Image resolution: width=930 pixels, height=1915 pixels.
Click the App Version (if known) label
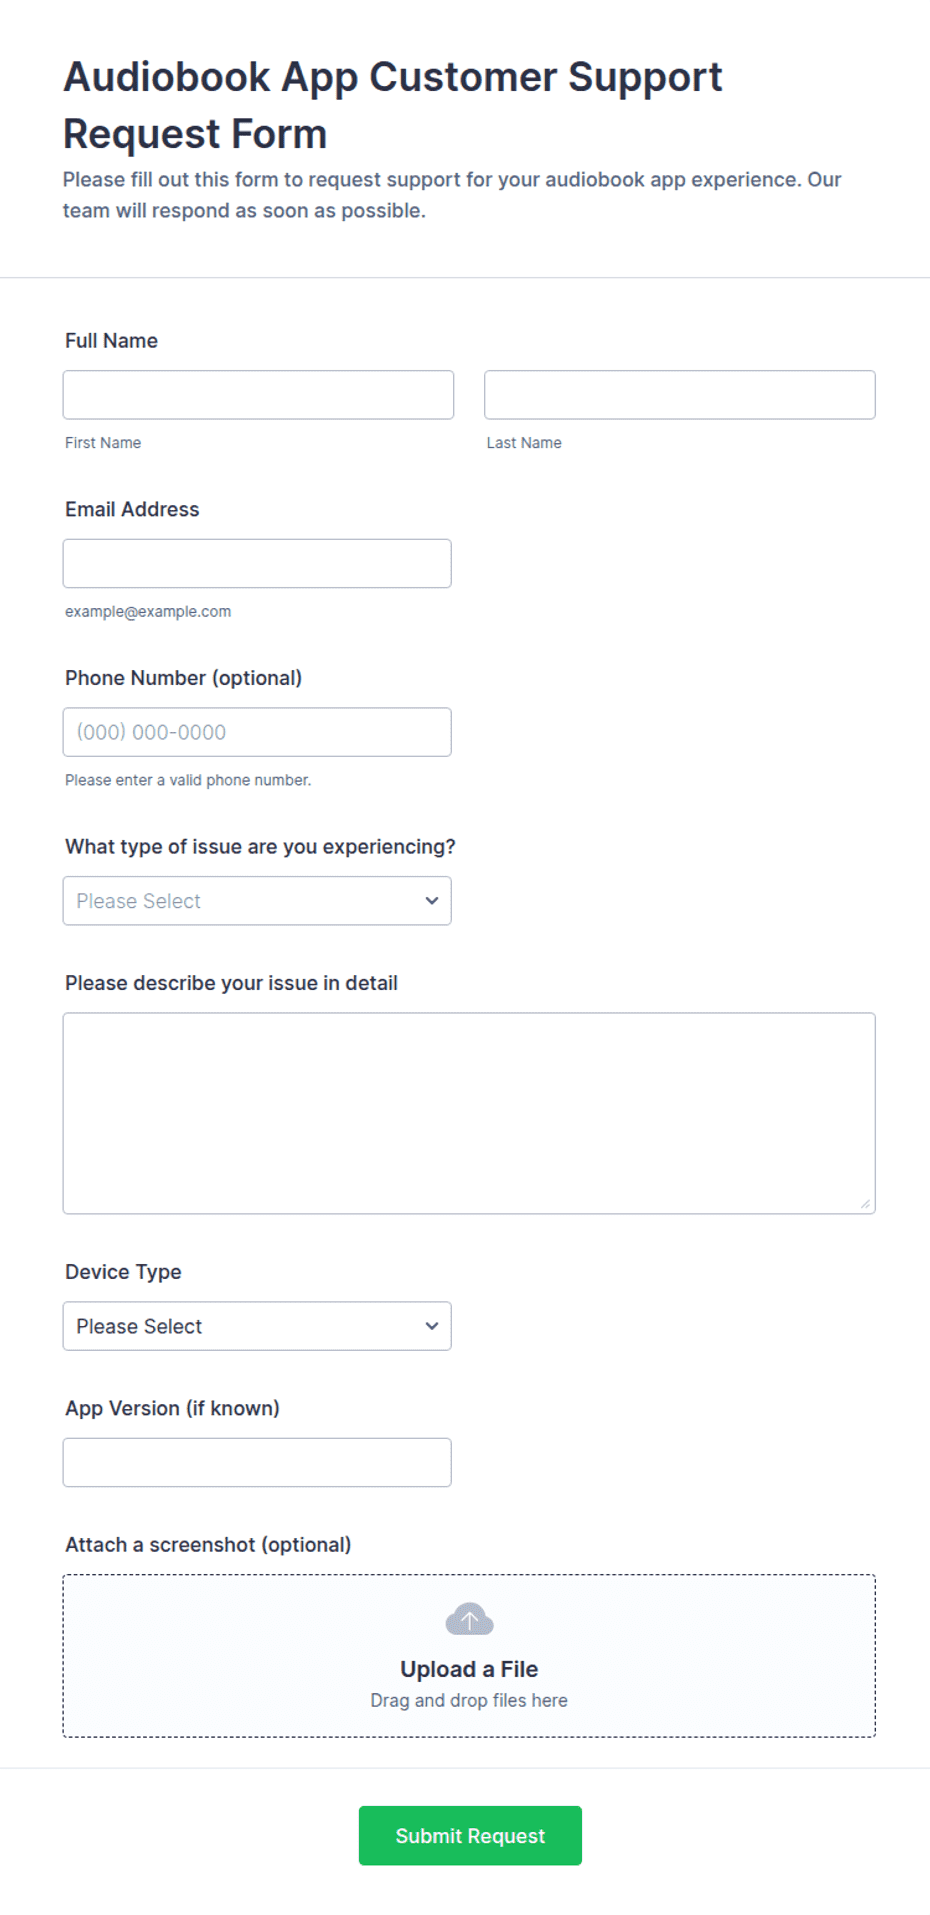point(172,1408)
